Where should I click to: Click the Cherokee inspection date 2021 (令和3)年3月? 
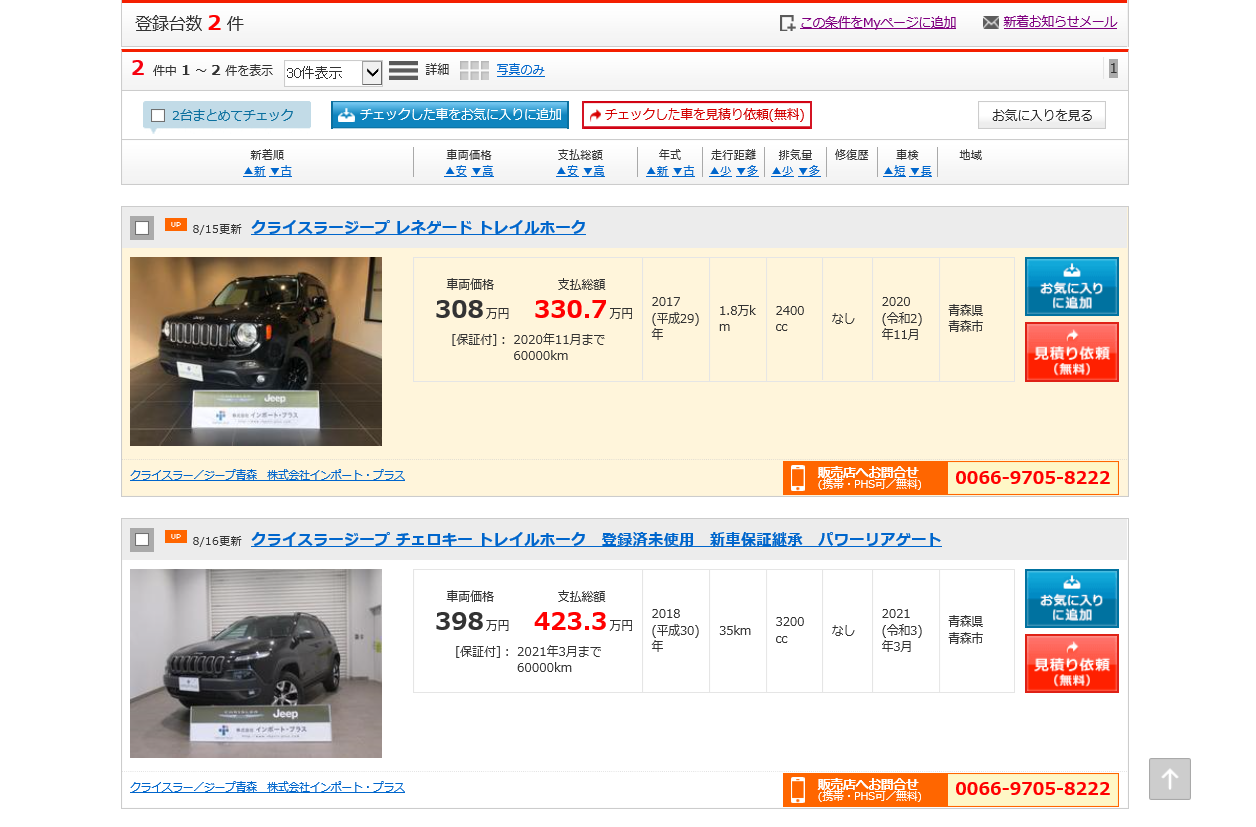pyautogui.click(x=902, y=630)
